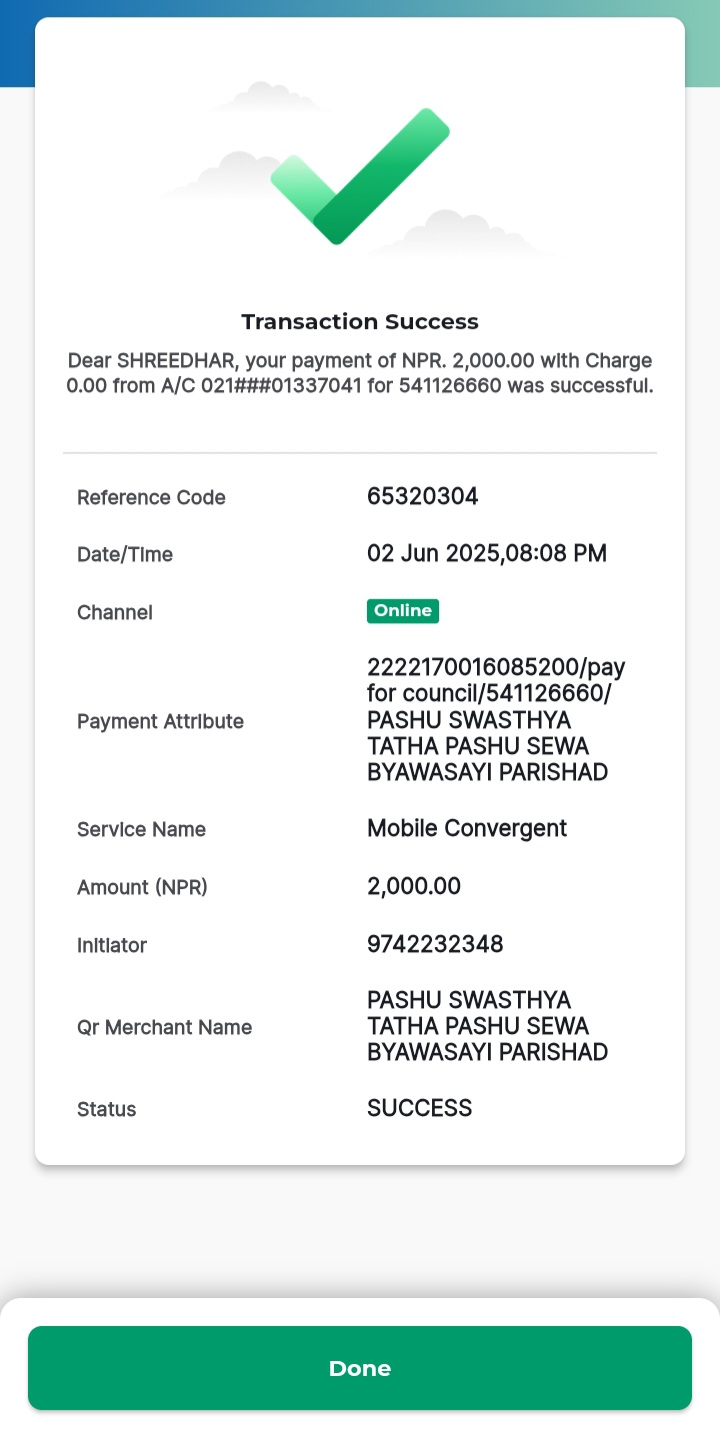Select the Online channel badge
Image resolution: width=720 pixels, height=1438 pixels.
pyautogui.click(x=403, y=611)
